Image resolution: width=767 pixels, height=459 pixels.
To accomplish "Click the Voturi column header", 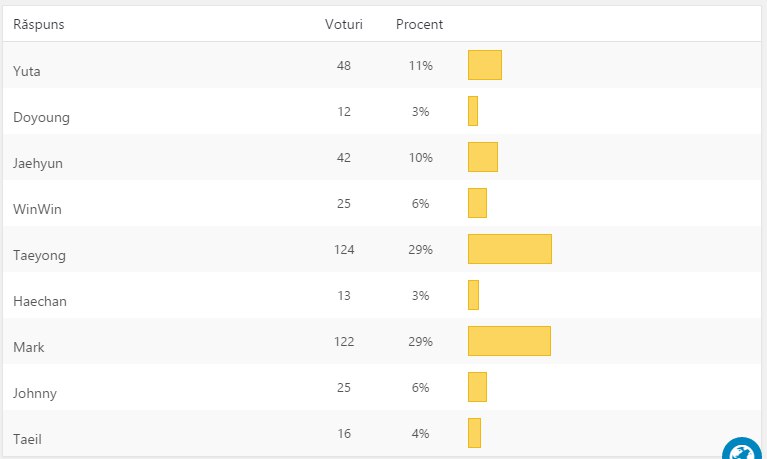I will click(x=344, y=24).
